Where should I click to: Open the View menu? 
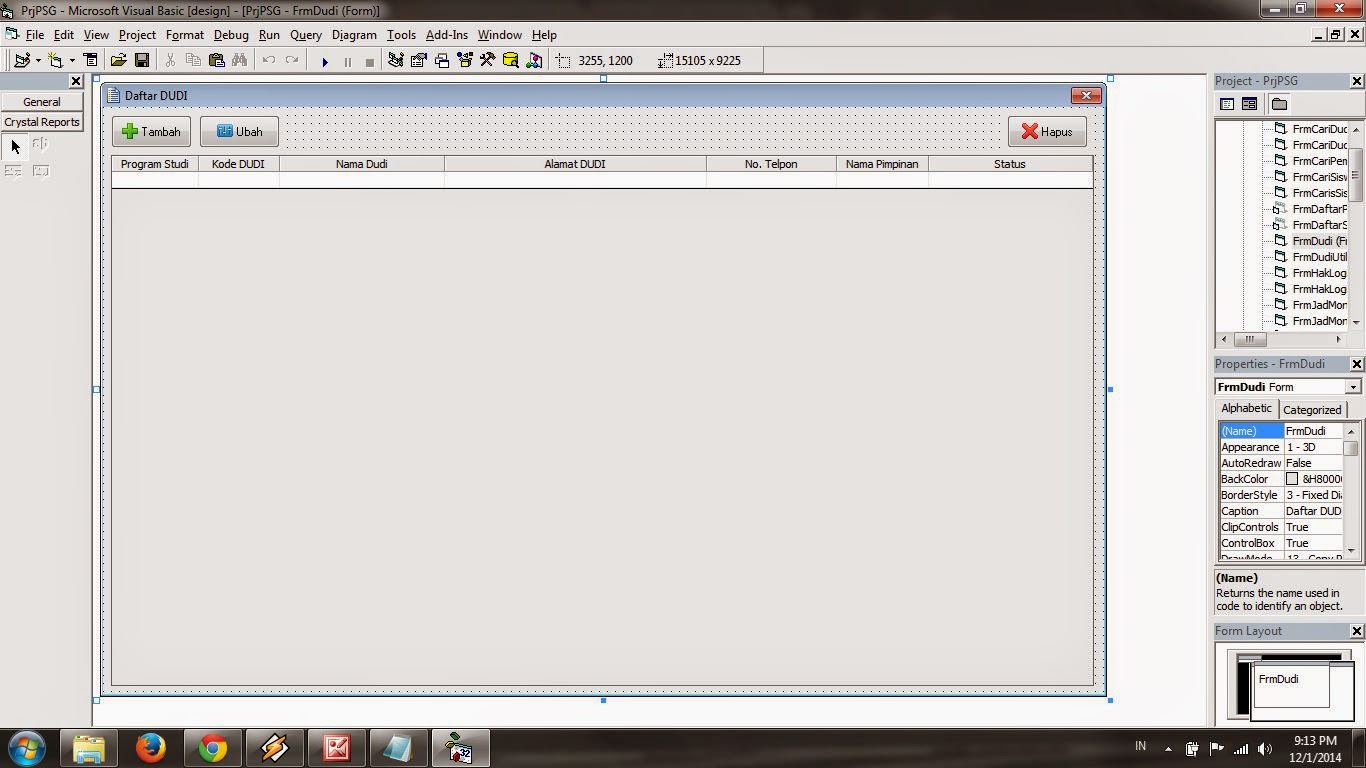(96, 35)
